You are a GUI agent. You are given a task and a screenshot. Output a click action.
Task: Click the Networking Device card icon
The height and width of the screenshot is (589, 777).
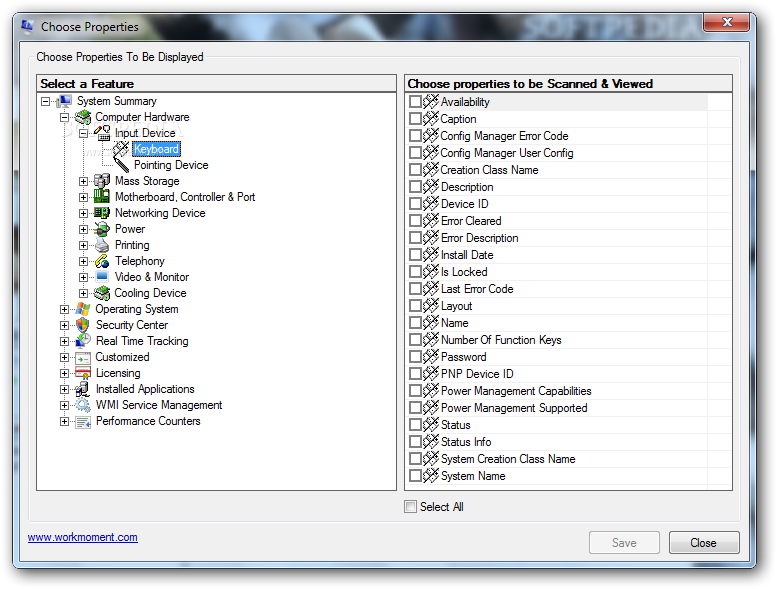[102, 213]
